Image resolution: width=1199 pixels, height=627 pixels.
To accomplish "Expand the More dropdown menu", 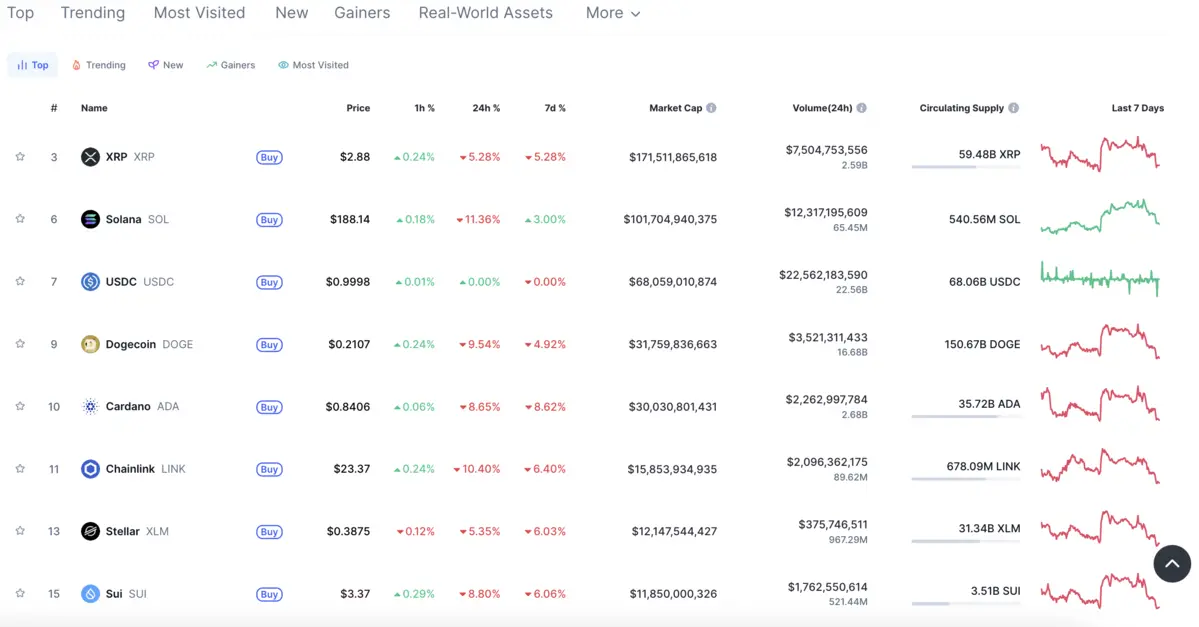I will click(x=612, y=13).
